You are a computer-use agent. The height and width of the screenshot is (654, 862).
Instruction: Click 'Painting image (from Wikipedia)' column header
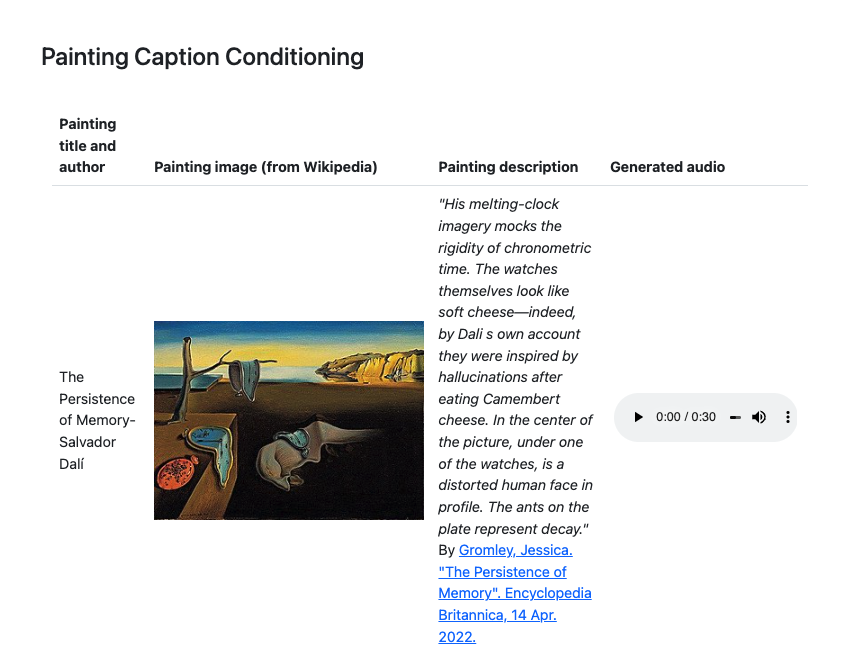[x=265, y=167]
